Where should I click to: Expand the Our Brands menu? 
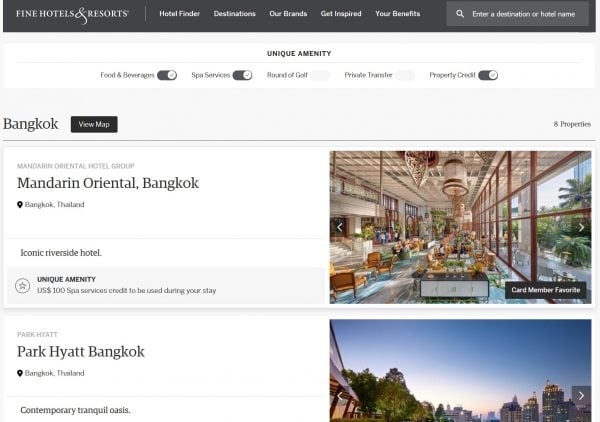click(289, 15)
